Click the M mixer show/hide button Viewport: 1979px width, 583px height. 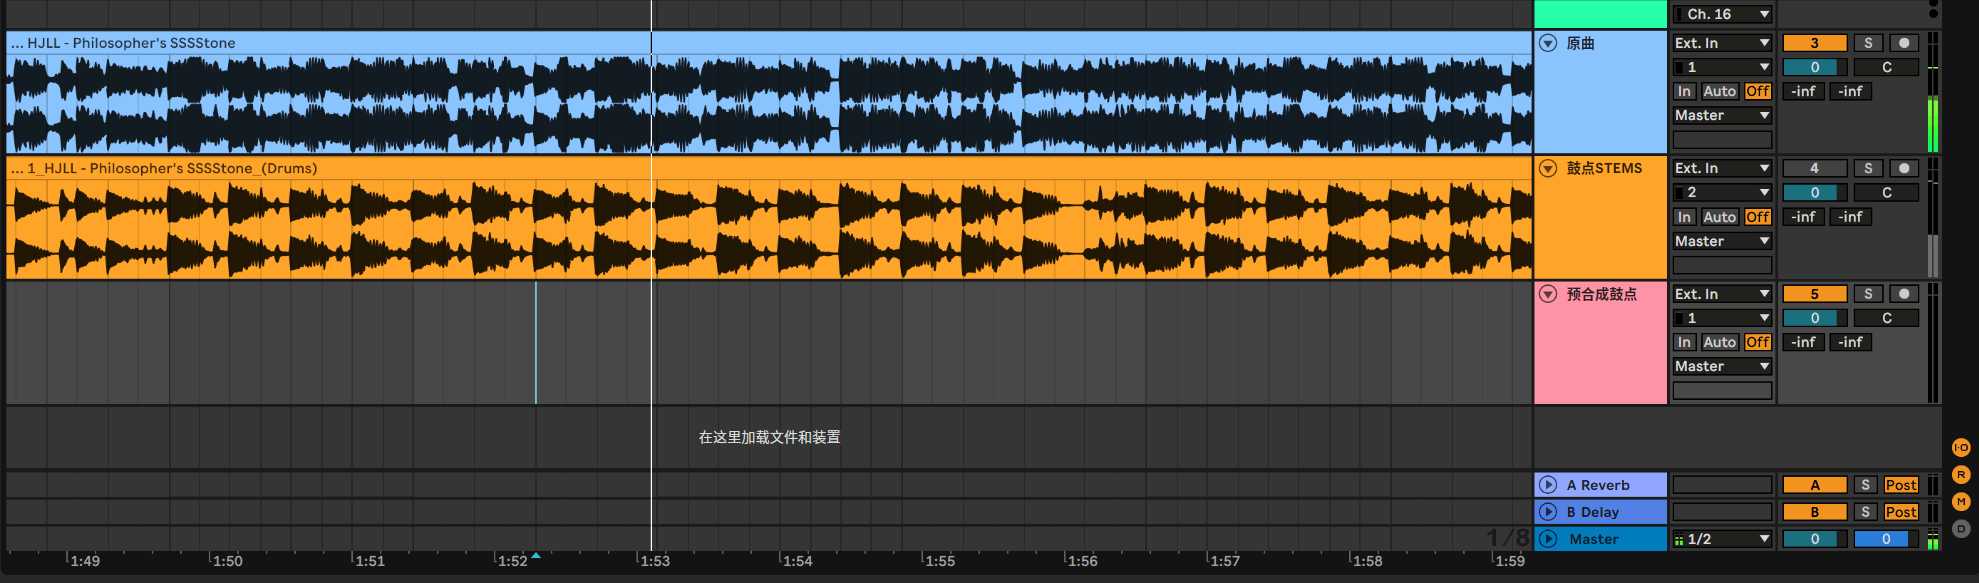pyautogui.click(x=1961, y=502)
